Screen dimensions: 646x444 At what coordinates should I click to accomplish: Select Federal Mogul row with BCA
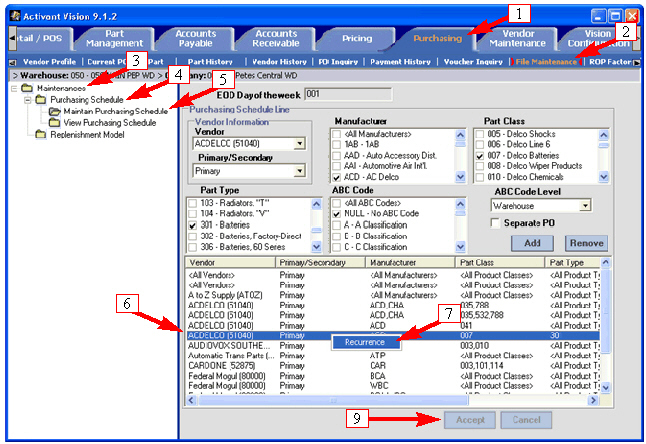point(393,376)
